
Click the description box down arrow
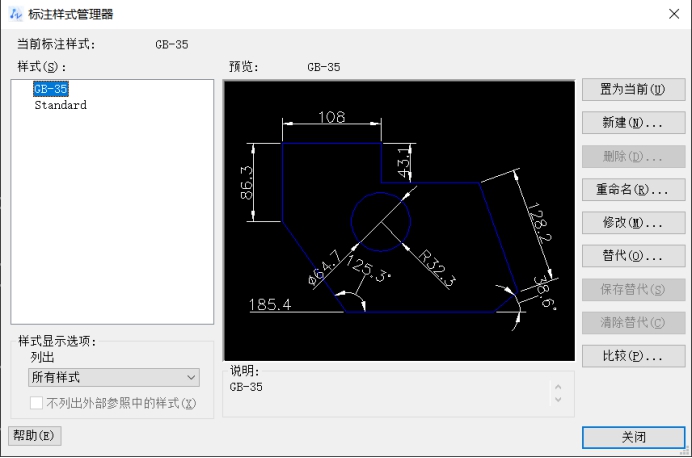[x=558, y=398]
